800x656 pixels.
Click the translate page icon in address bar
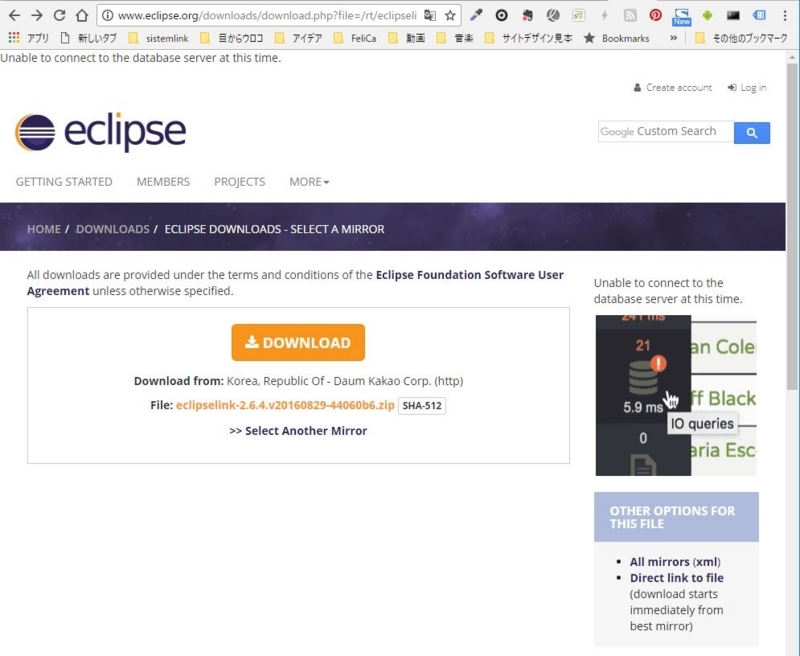pyautogui.click(x=429, y=16)
